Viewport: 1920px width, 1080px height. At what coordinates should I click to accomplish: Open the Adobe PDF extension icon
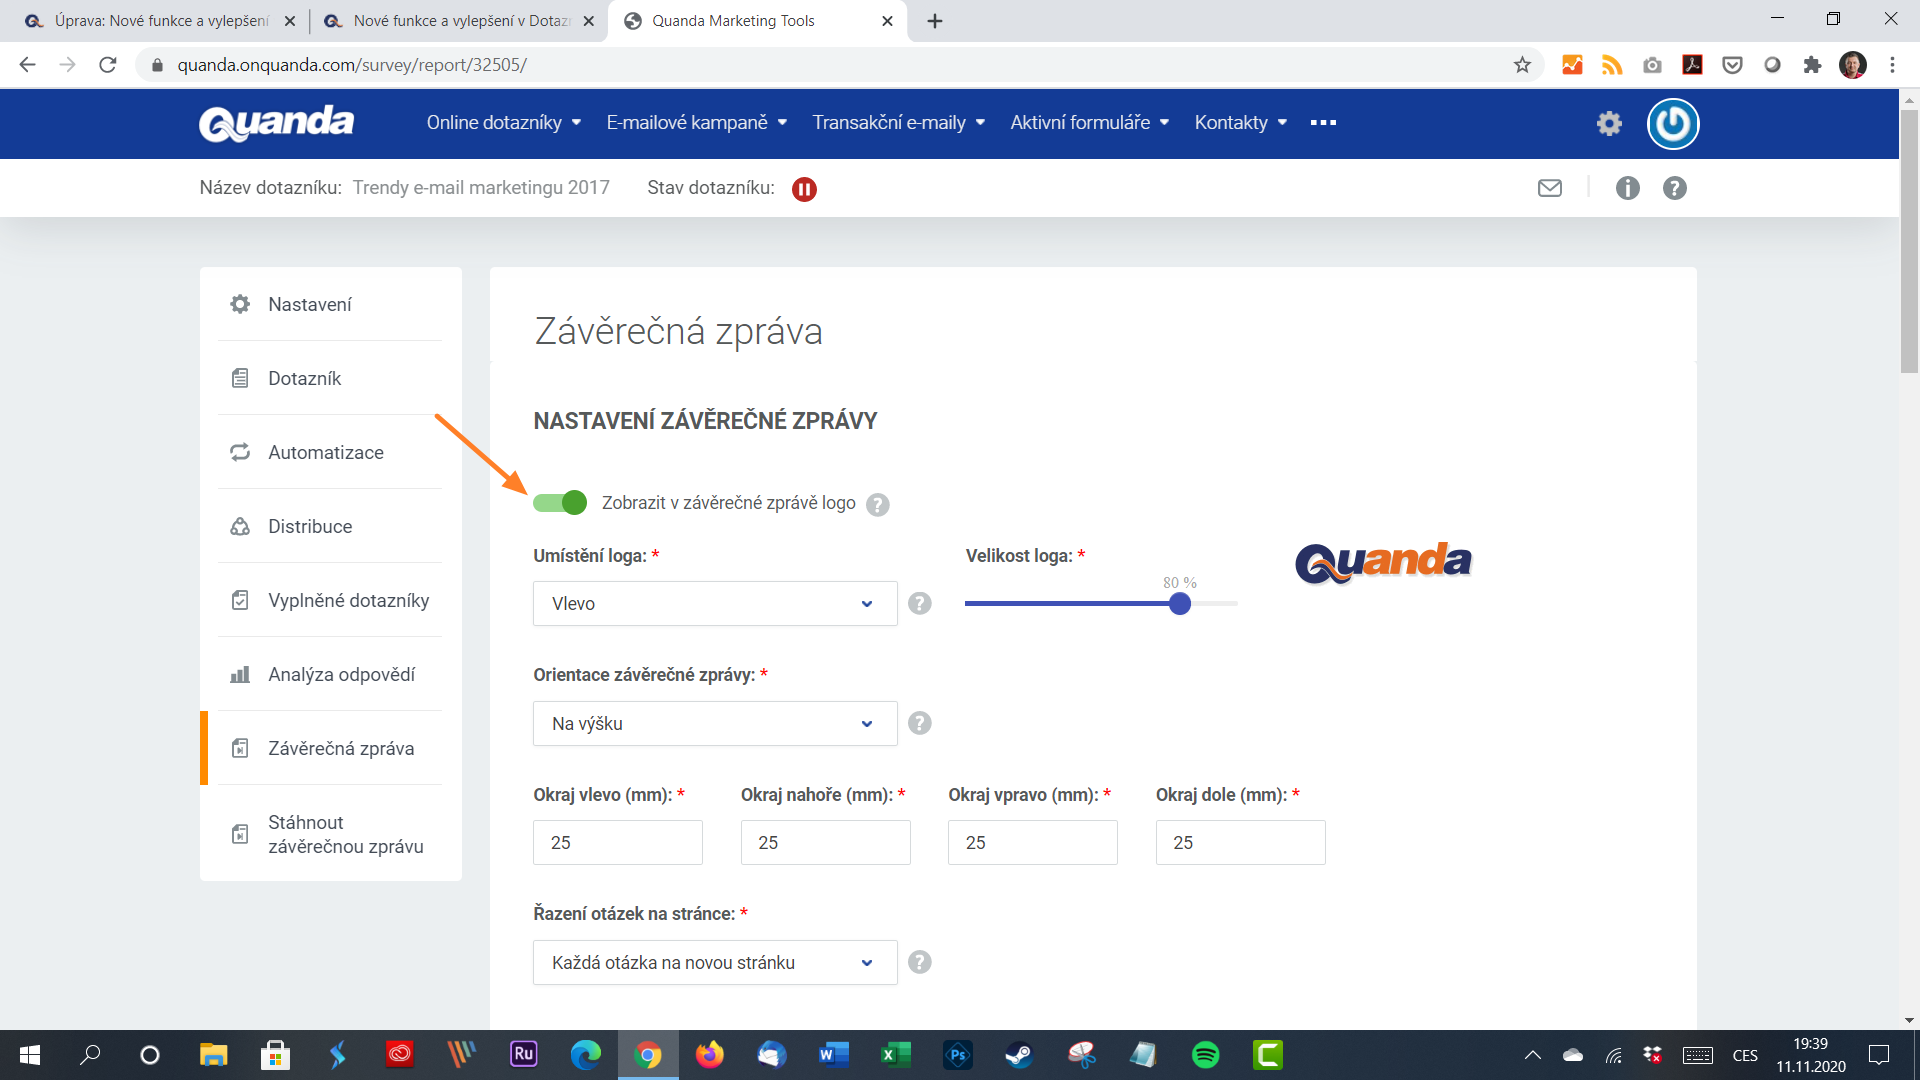point(1692,65)
